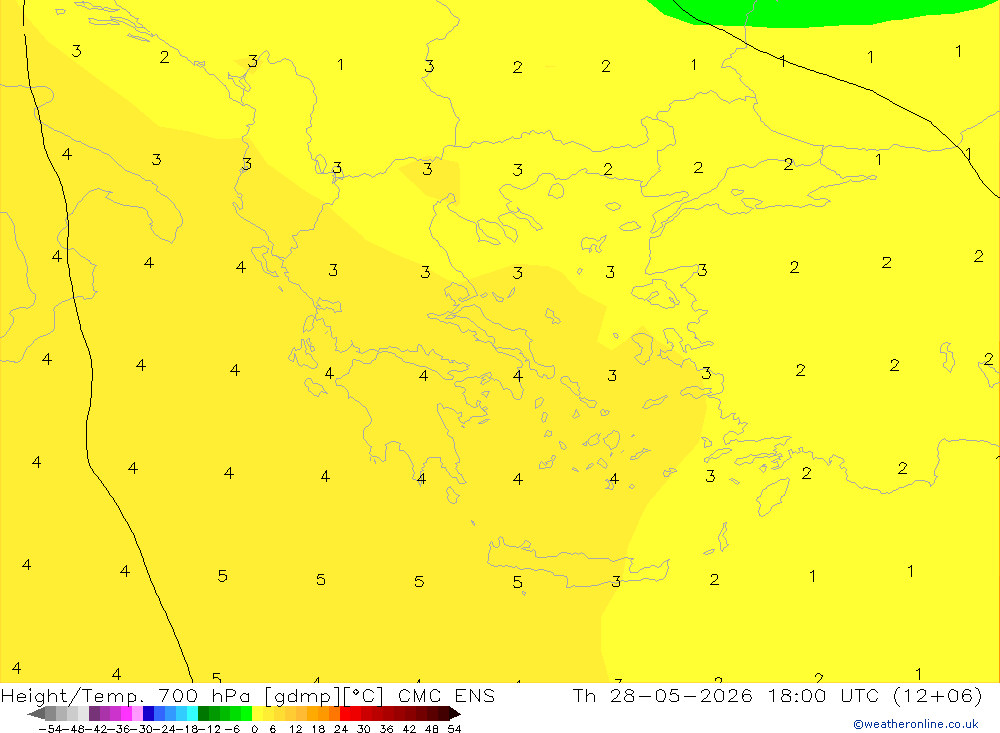Click the -30 label on the color scale
1000x733 pixels.
point(143,729)
